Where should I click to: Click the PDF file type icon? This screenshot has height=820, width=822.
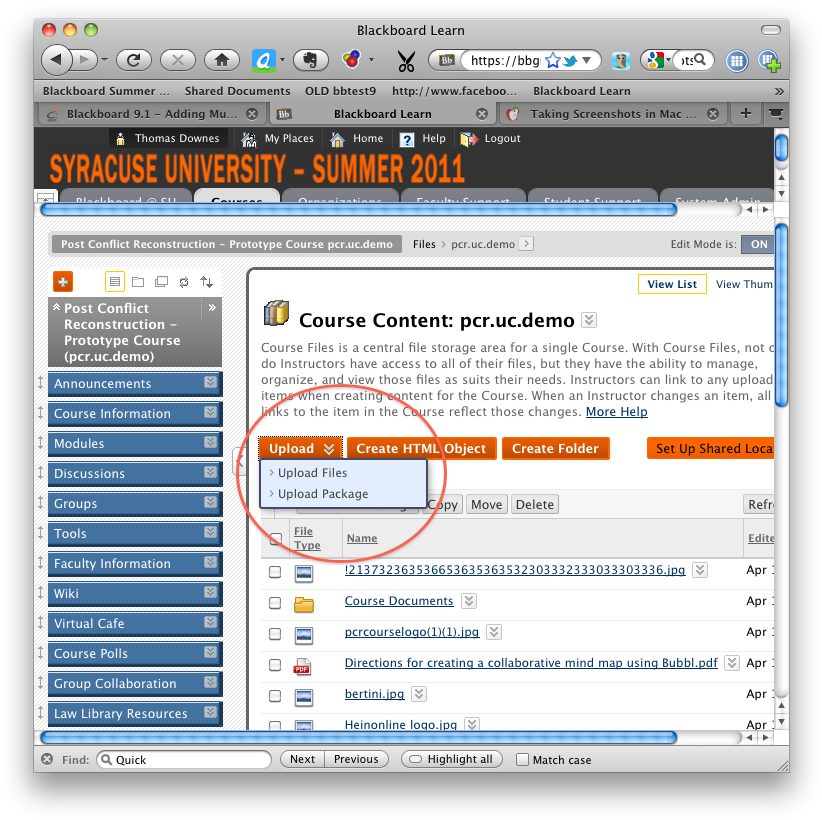pos(302,666)
